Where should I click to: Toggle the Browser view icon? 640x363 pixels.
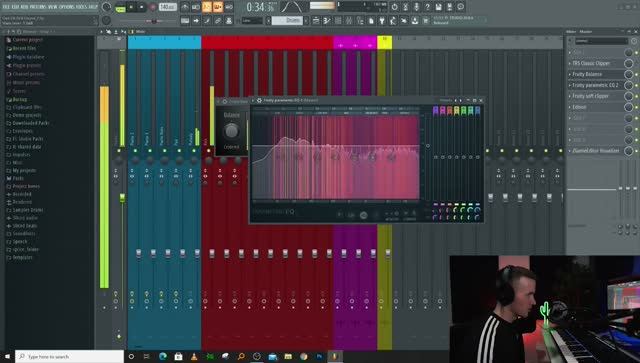(360, 20)
